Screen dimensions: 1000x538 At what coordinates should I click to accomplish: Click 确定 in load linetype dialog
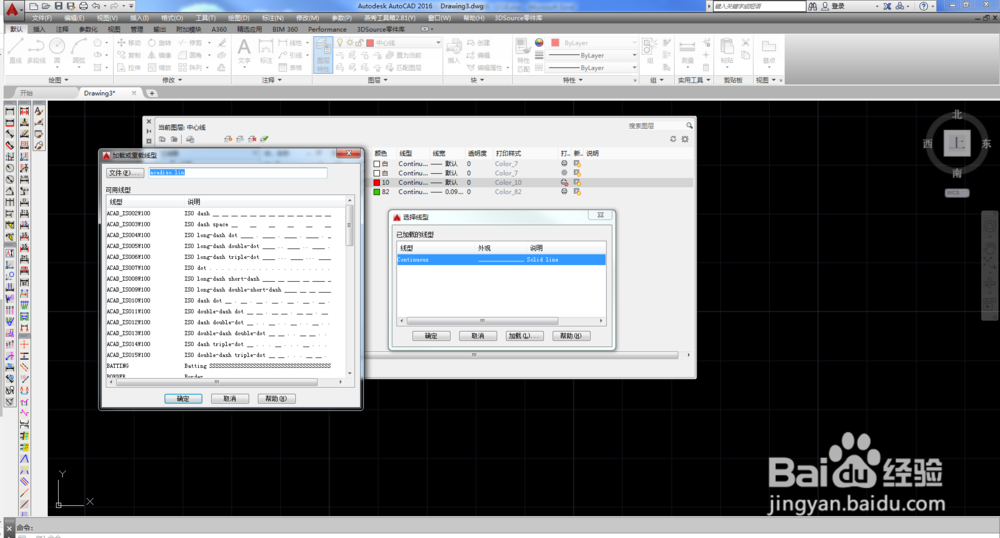point(183,398)
